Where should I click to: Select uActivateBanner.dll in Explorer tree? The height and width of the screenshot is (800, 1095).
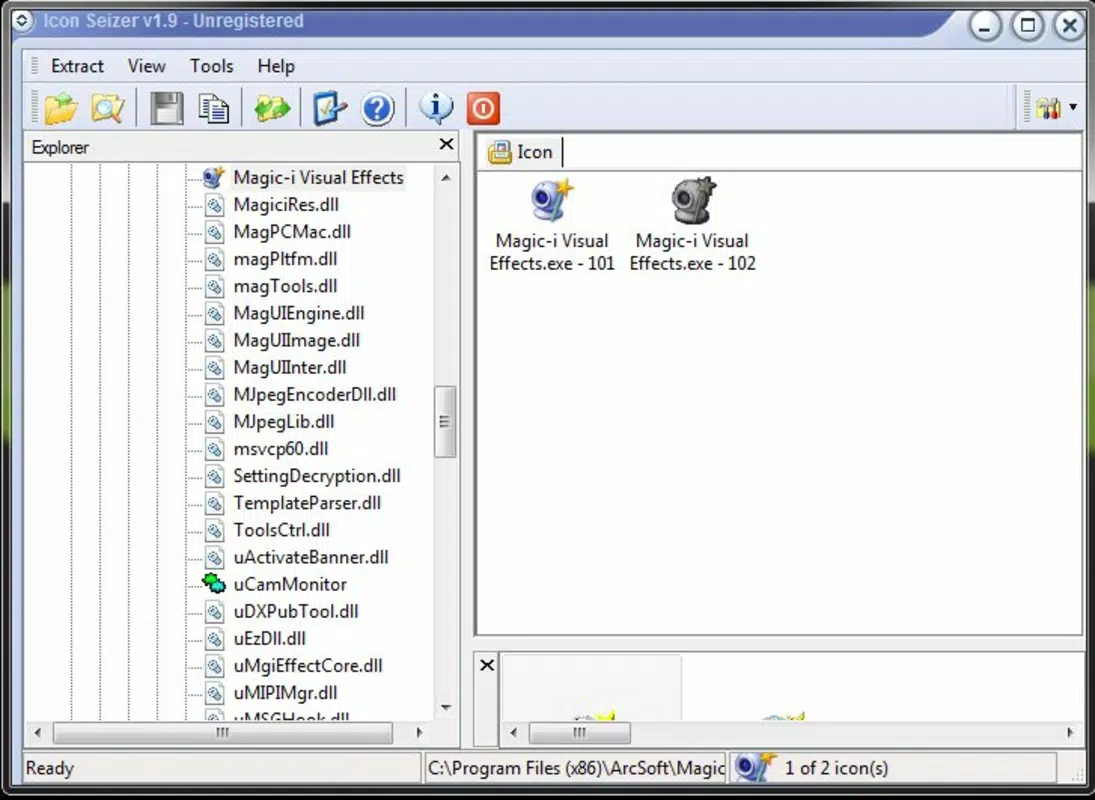point(311,557)
